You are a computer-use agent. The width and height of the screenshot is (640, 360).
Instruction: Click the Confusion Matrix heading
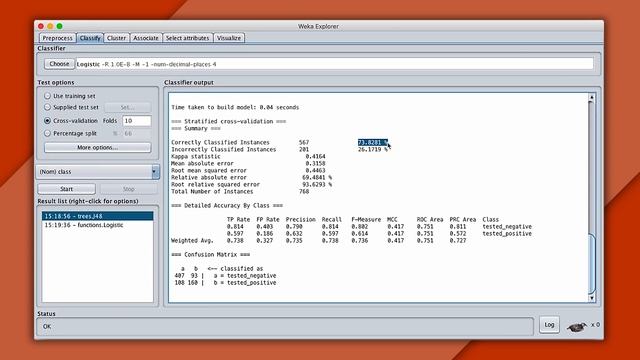point(211,255)
